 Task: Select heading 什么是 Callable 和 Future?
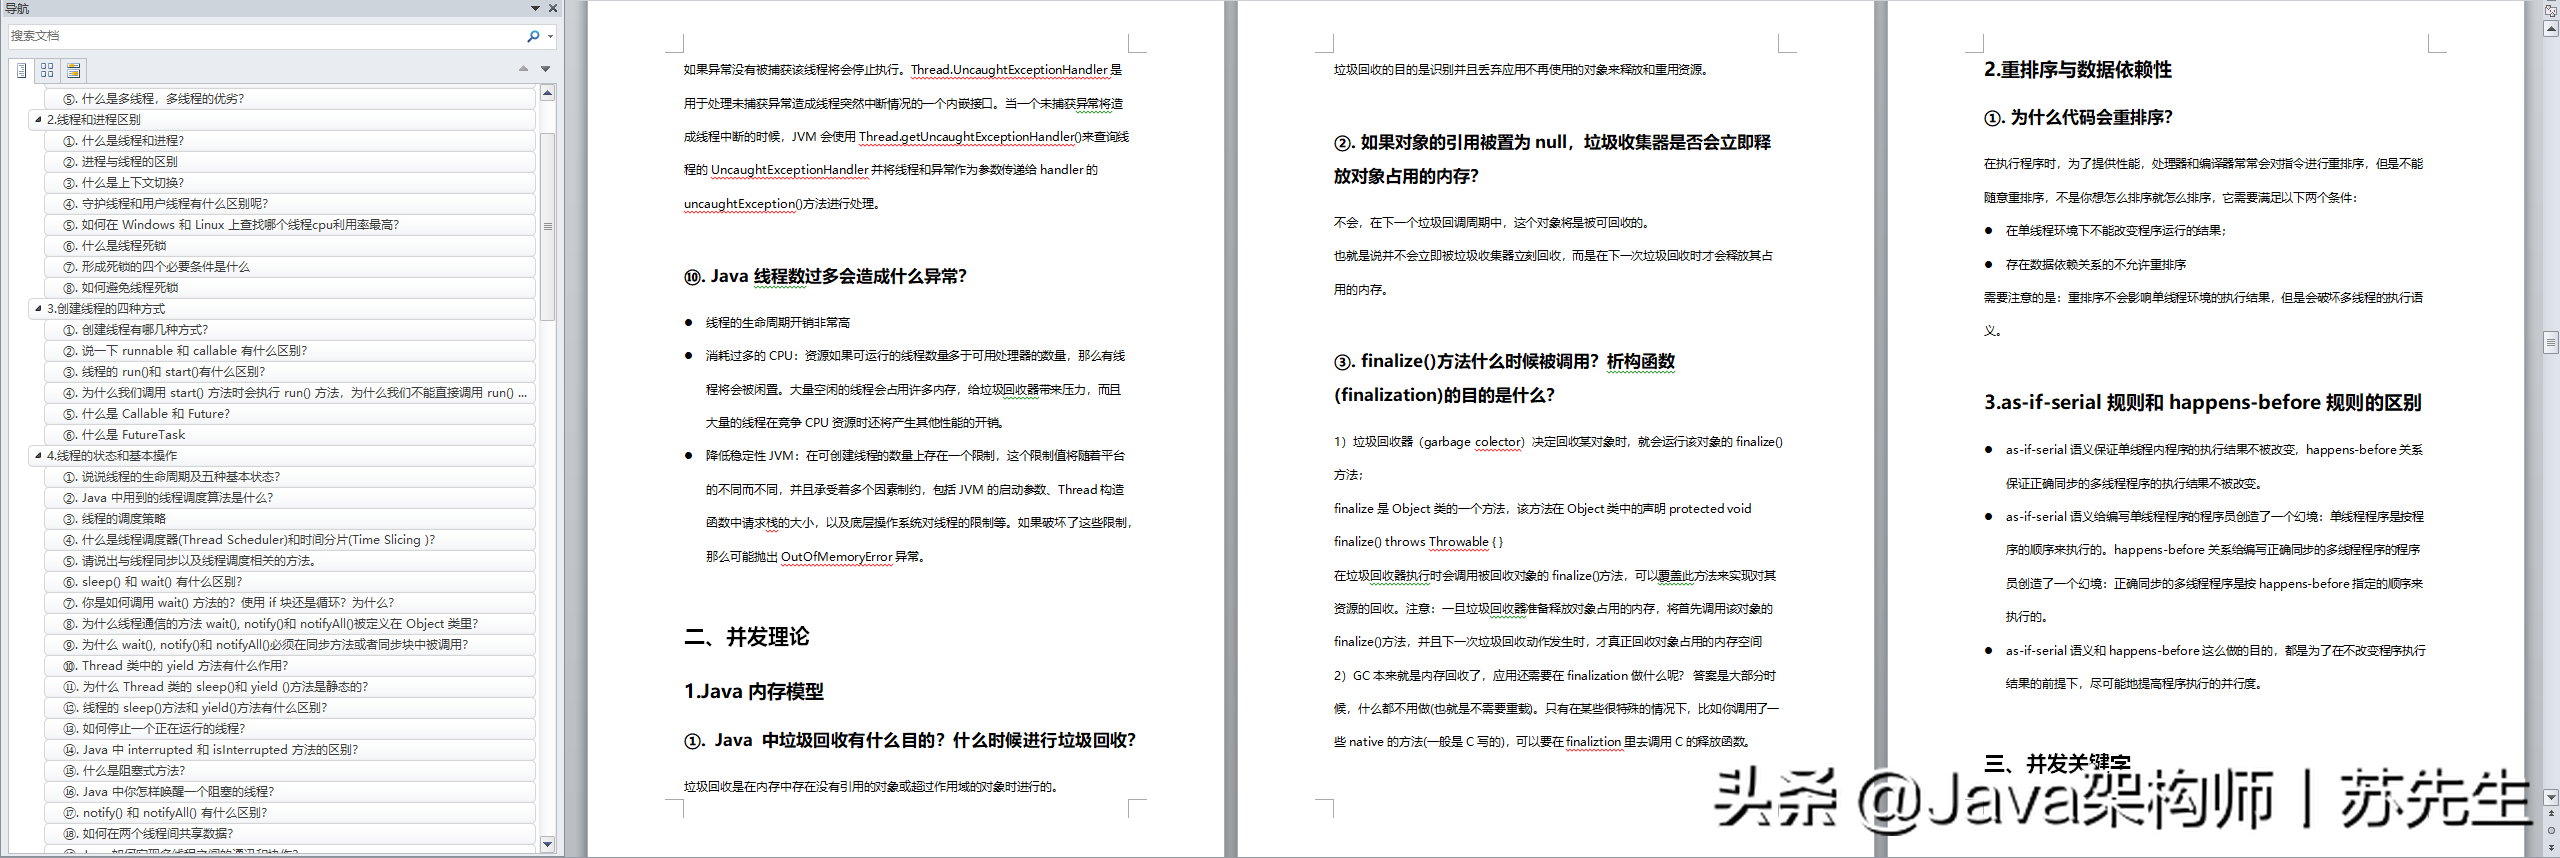[290, 414]
